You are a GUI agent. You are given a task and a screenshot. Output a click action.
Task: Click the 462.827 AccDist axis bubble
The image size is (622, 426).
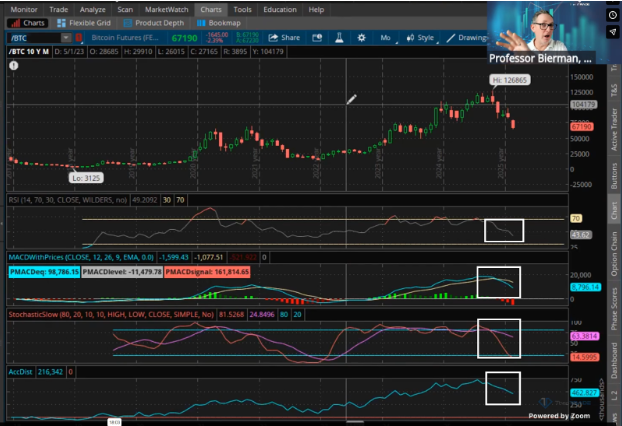click(x=584, y=393)
